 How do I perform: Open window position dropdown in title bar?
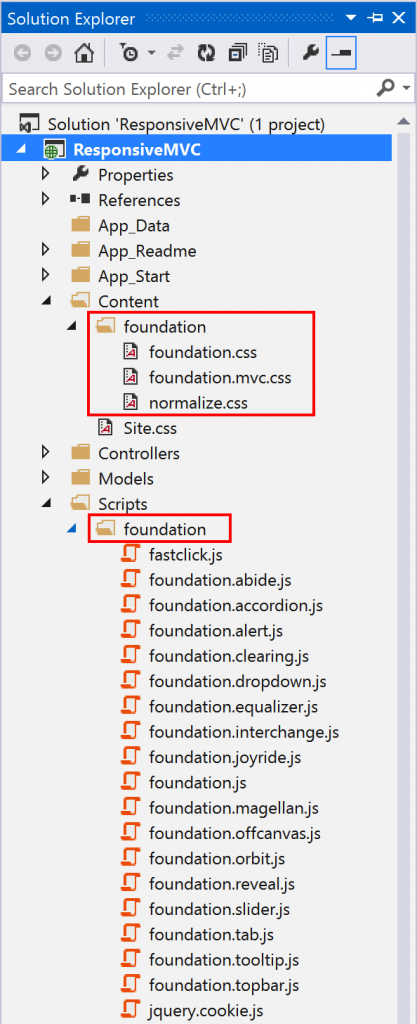pos(351,18)
